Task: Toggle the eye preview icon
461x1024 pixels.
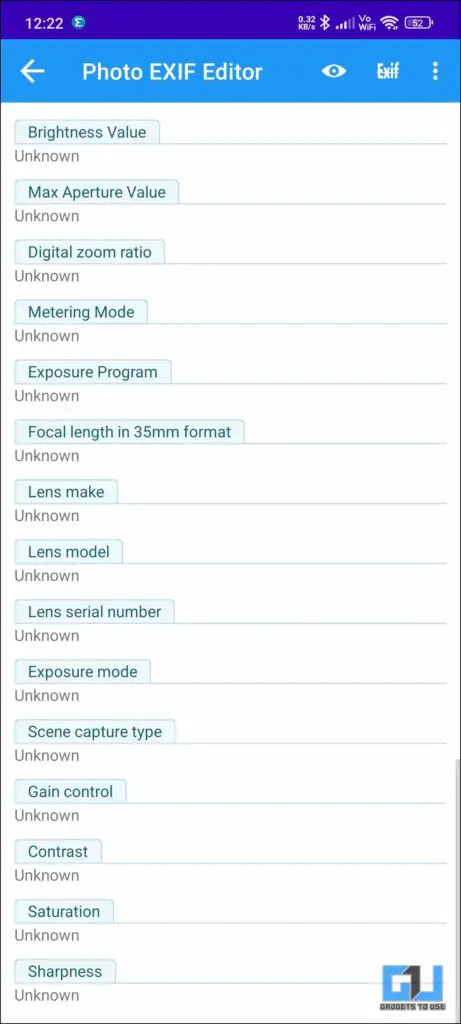Action: pos(334,71)
